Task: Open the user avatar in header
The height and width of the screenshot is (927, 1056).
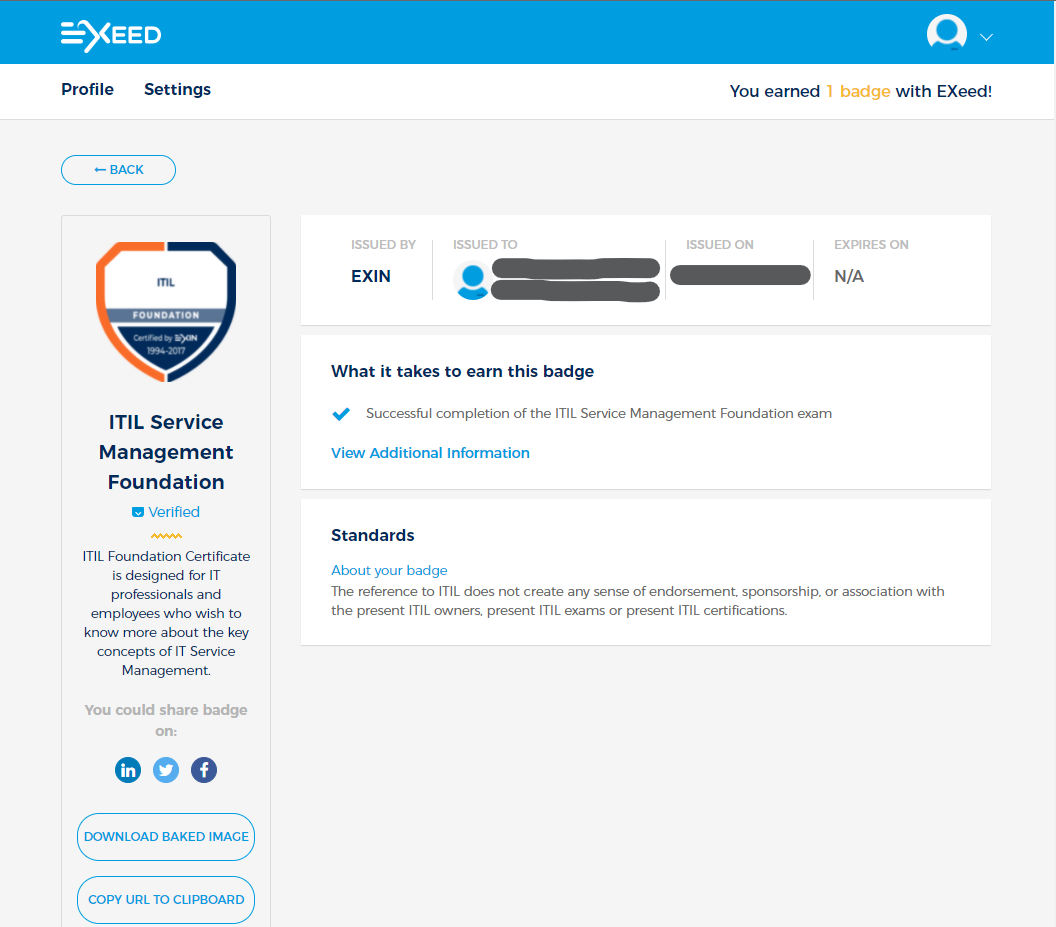Action: [946, 33]
